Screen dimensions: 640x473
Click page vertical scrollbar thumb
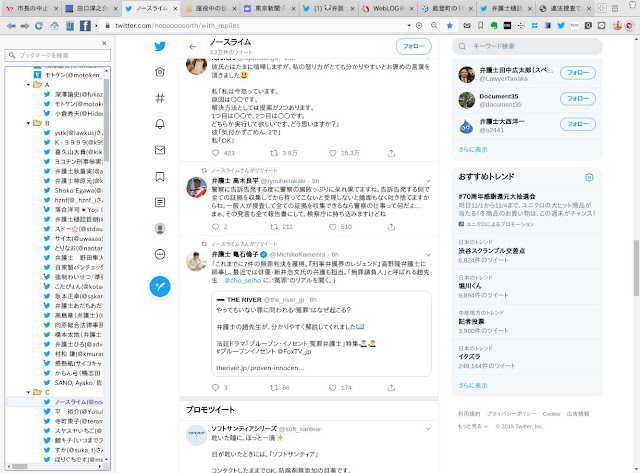click(636, 268)
